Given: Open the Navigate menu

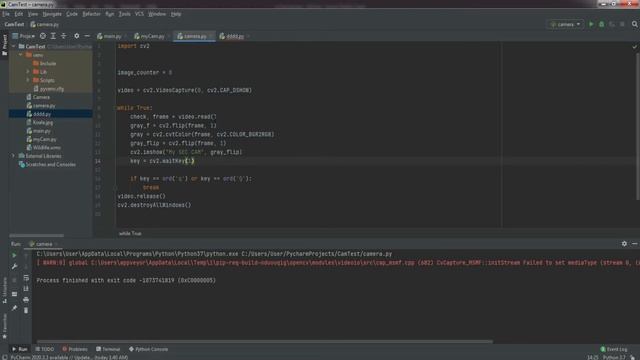Looking at the screenshot, I should (x=52, y=14).
